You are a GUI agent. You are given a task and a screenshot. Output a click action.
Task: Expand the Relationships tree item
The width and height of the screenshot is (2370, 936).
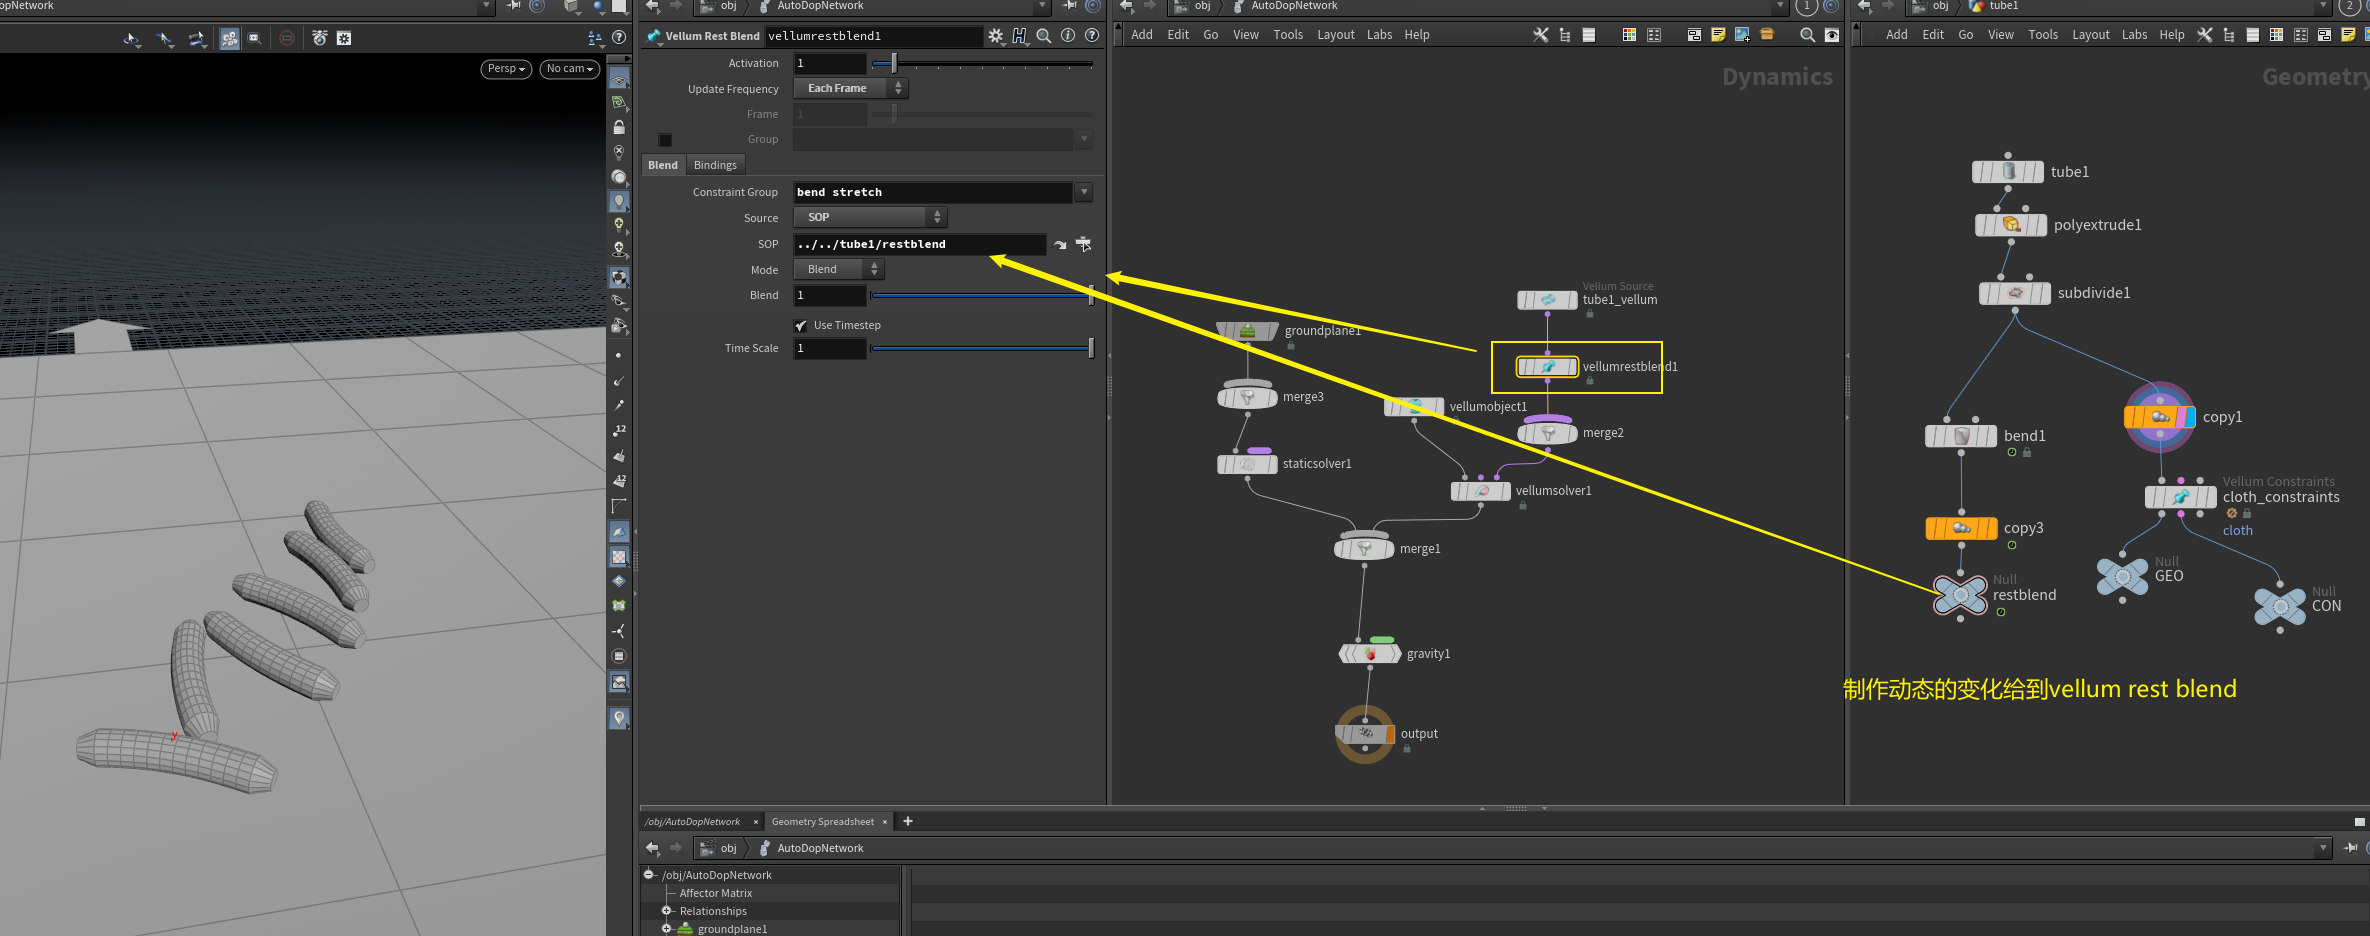pos(666,911)
